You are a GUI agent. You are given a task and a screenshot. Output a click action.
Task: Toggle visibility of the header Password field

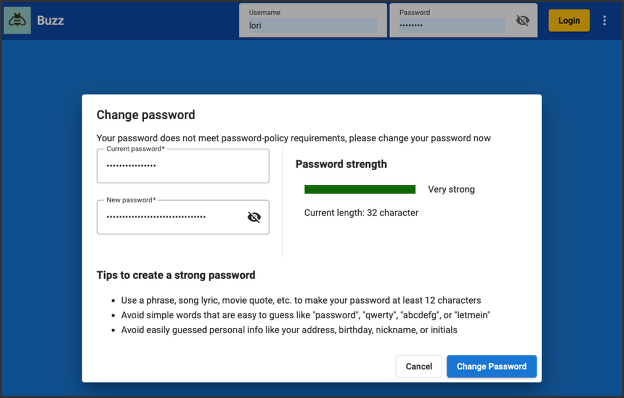(523, 20)
